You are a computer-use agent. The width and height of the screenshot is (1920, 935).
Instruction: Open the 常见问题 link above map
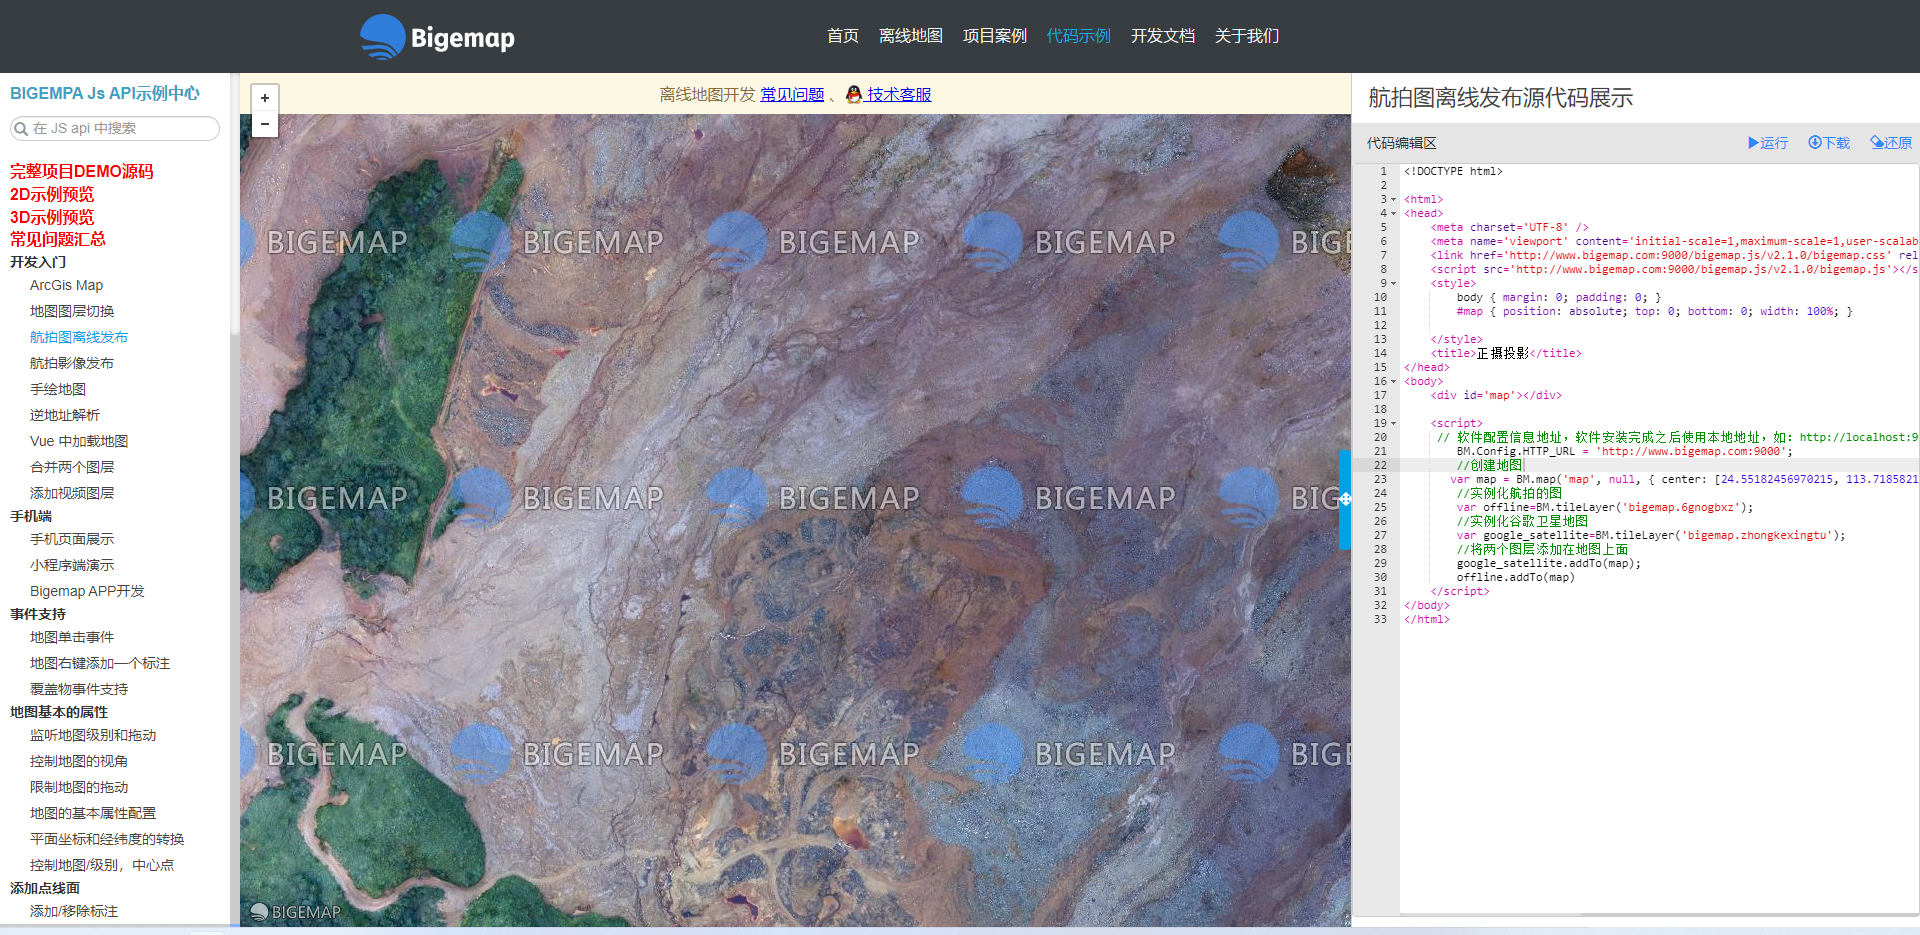pos(792,94)
